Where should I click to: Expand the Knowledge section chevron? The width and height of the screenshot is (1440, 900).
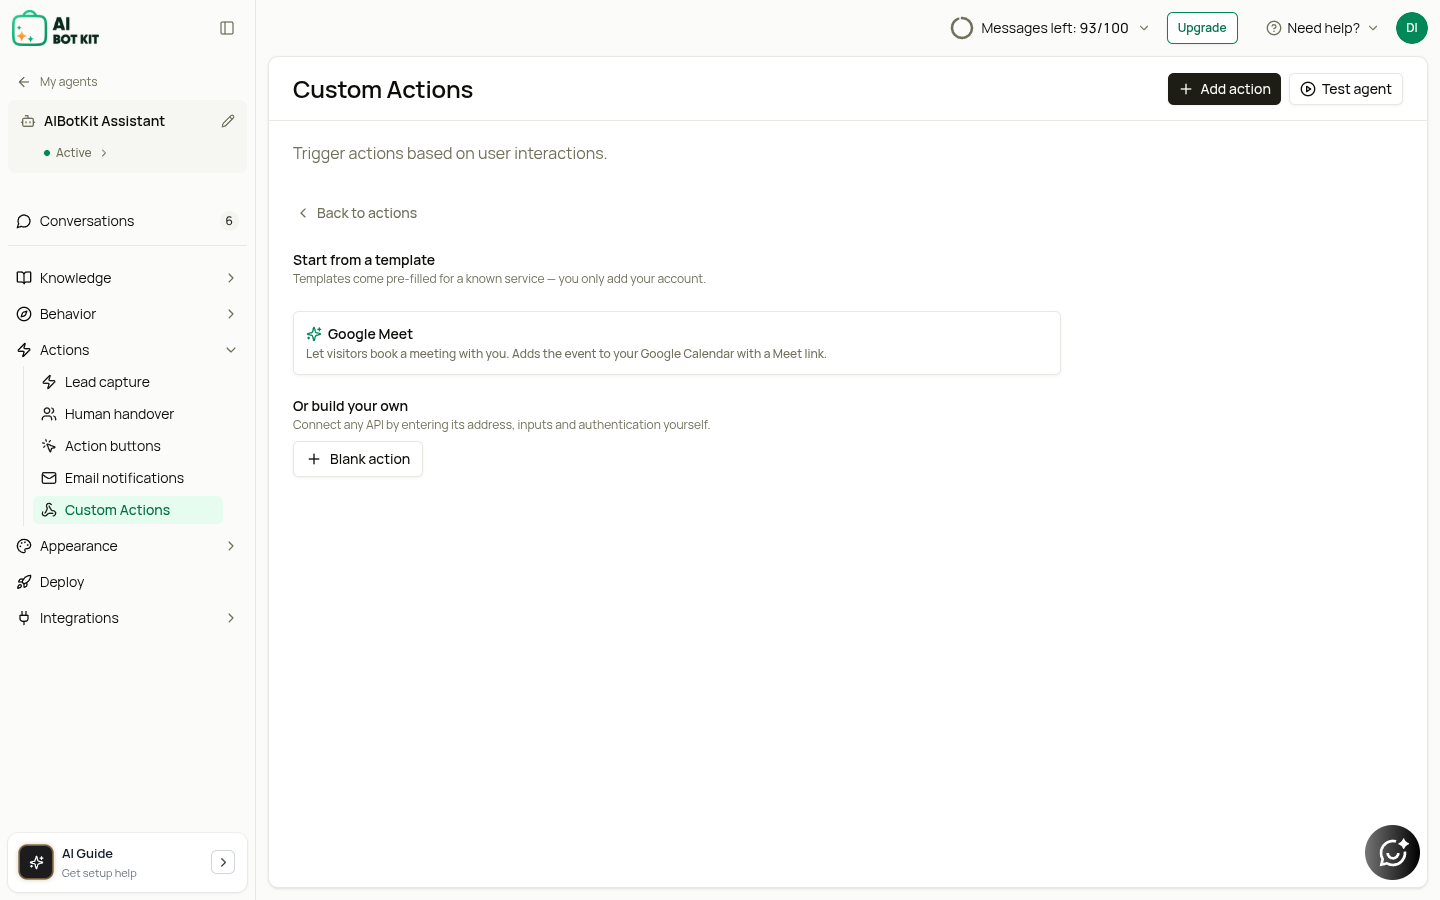(x=231, y=278)
